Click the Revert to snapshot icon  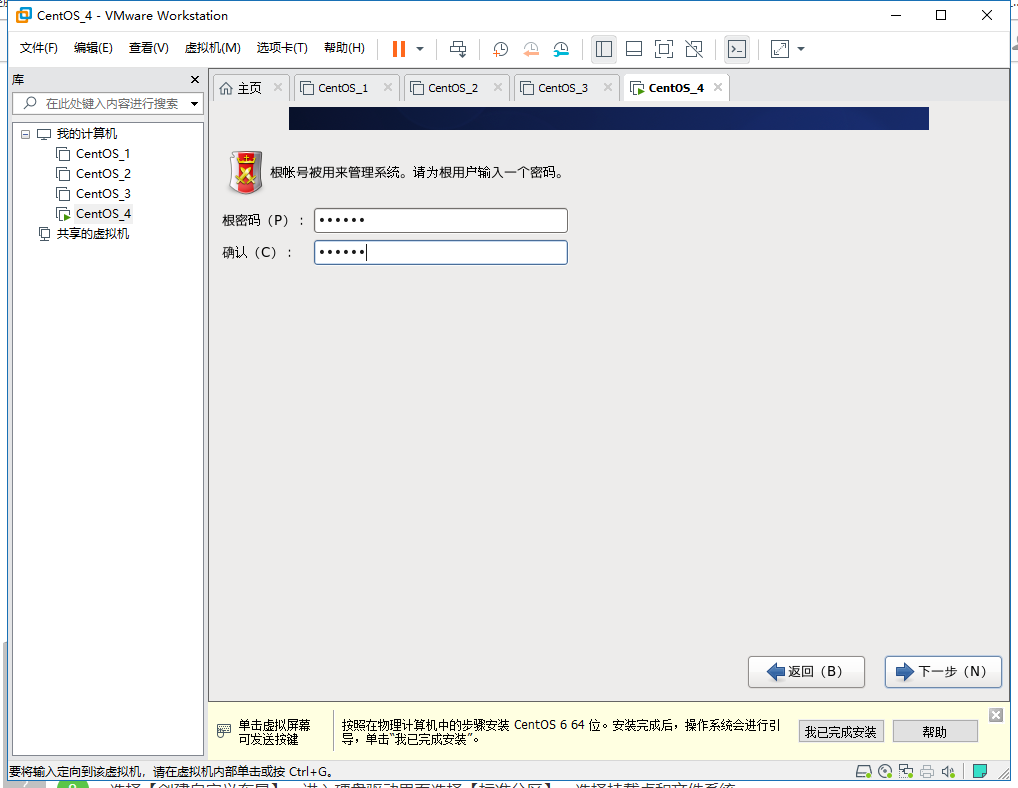[530, 49]
